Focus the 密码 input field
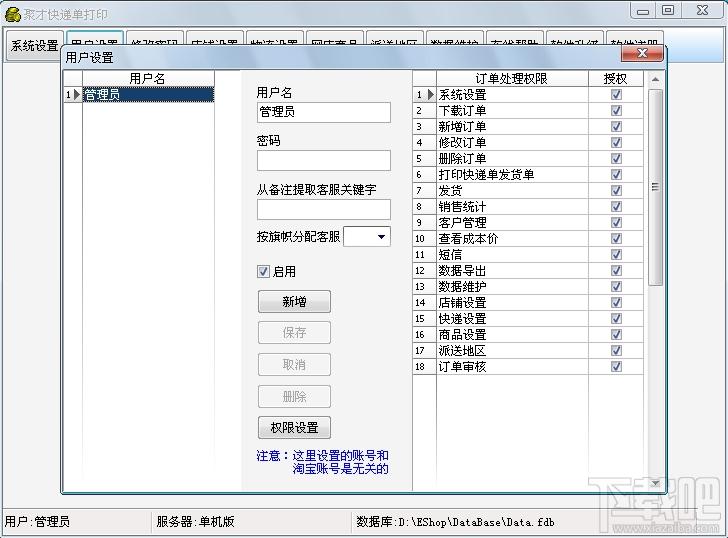 point(324,161)
